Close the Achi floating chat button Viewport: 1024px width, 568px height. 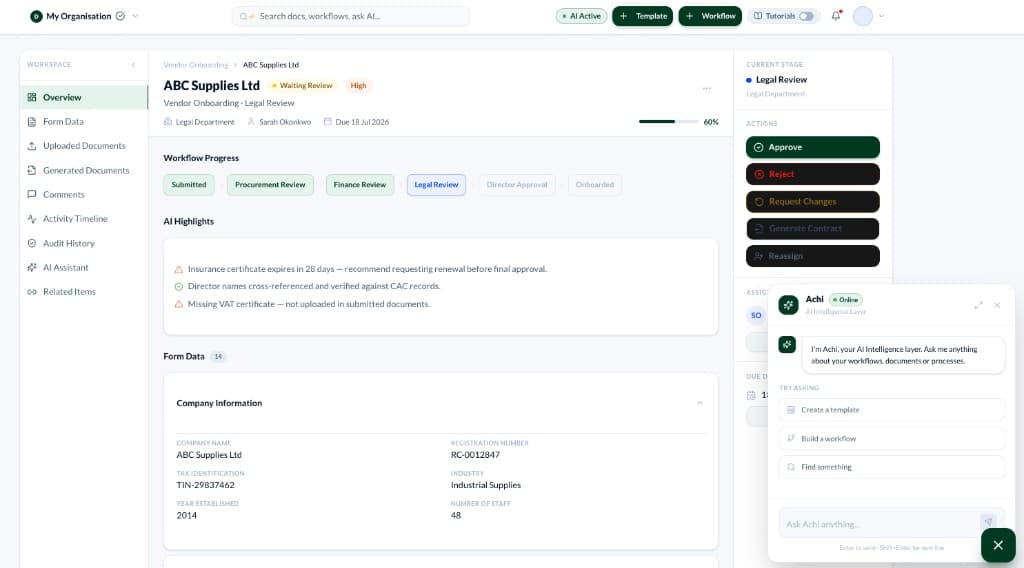(x=998, y=545)
